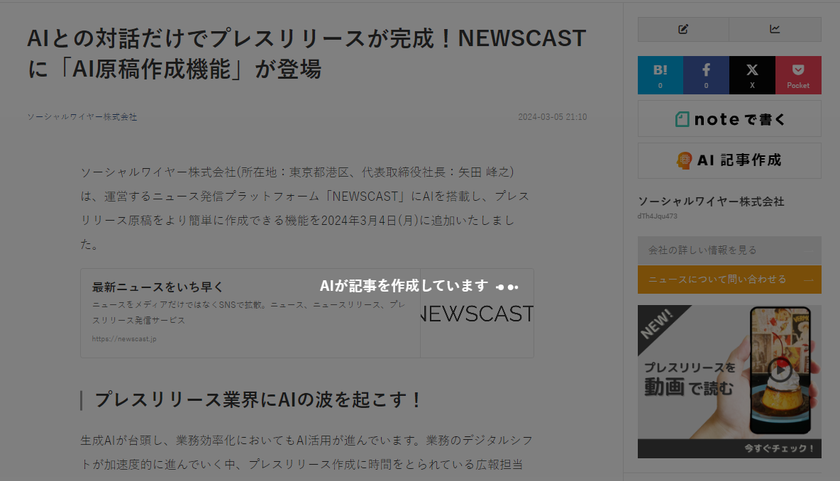Open ソーシャルワイヤー株式会社 sidebar company name
840x481 pixels.
point(711,201)
